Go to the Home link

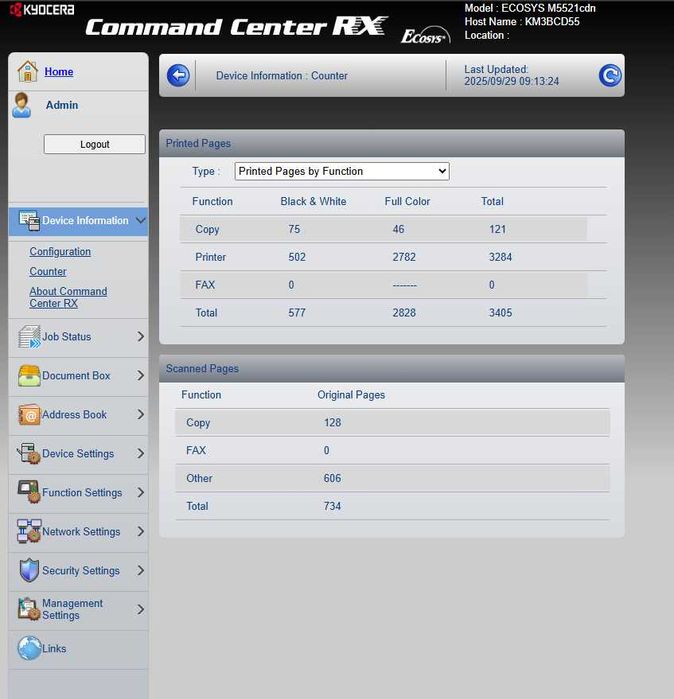click(x=59, y=72)
